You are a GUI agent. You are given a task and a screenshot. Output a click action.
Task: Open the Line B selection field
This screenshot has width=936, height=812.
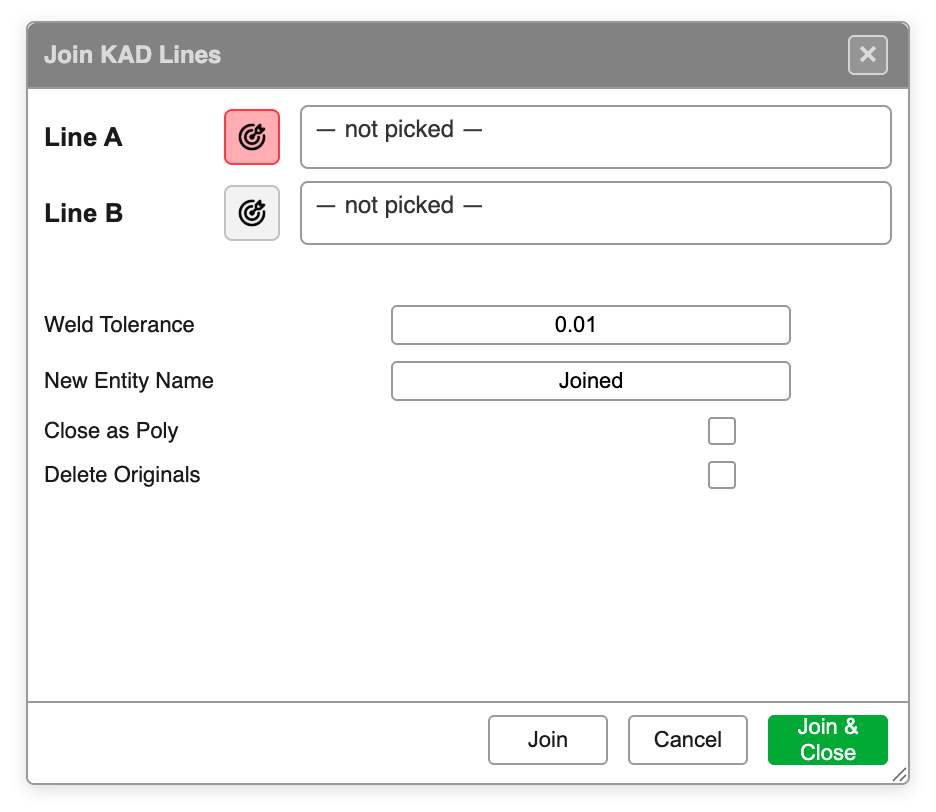(x=595, y=213)
